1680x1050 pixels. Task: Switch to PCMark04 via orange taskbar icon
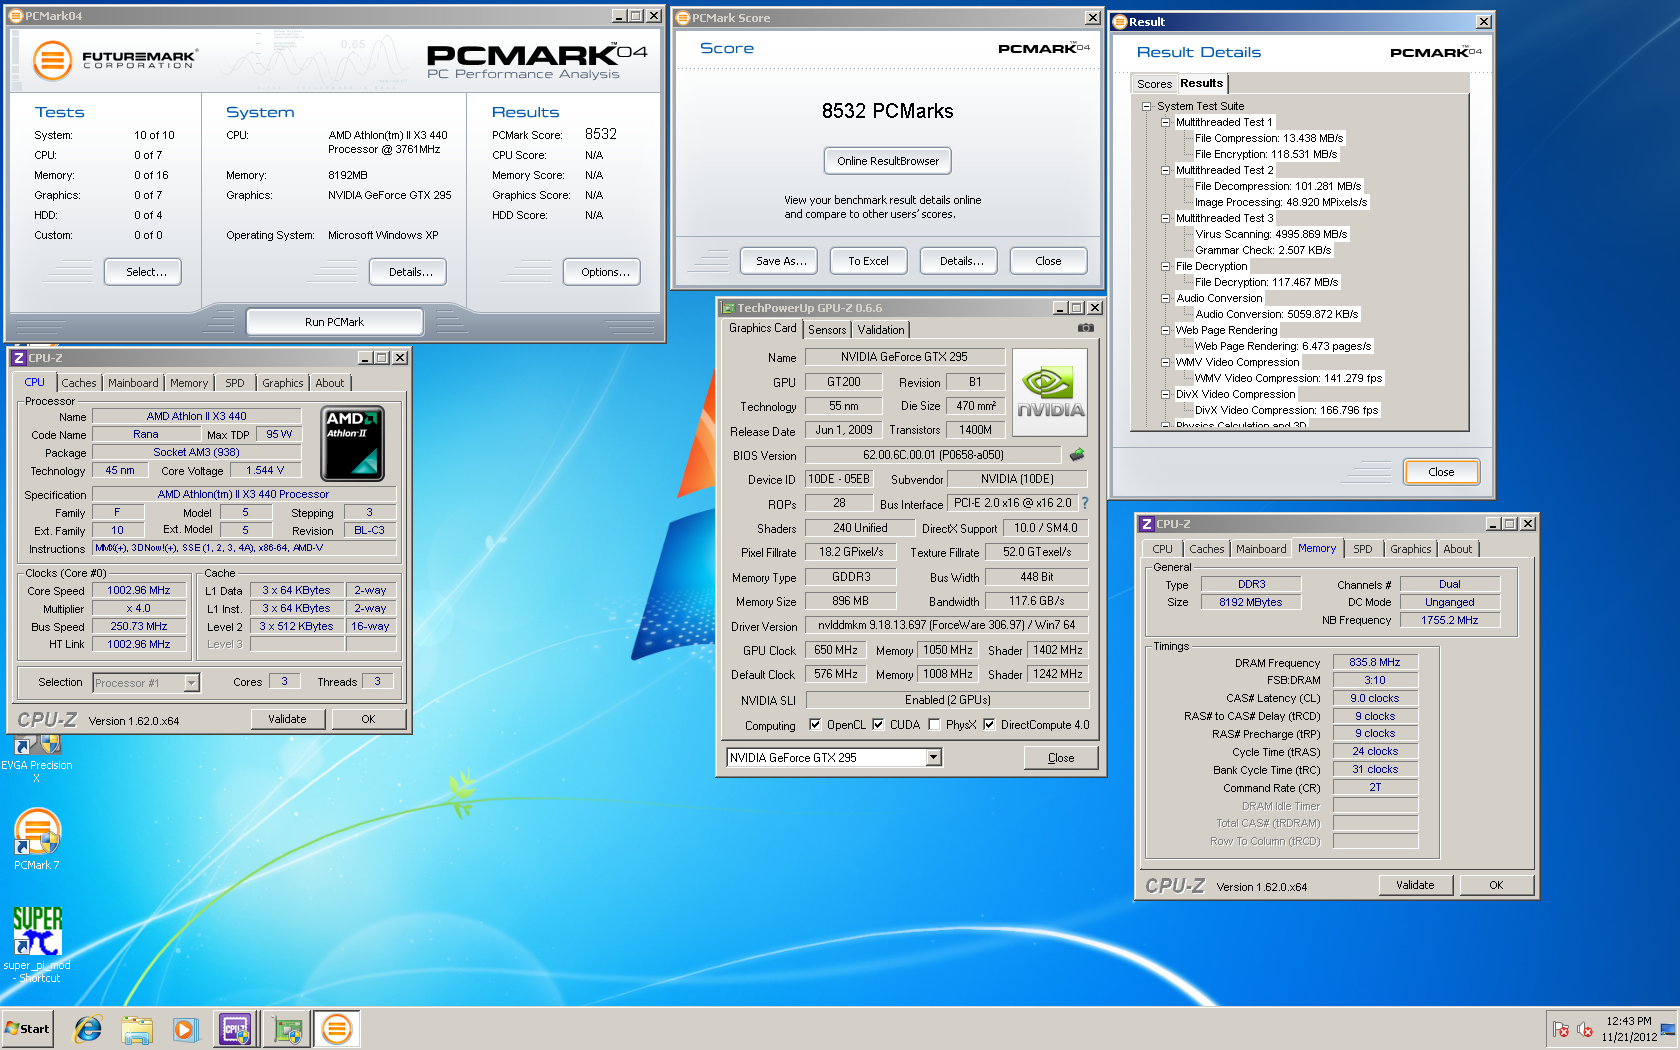pos(337,1029)
